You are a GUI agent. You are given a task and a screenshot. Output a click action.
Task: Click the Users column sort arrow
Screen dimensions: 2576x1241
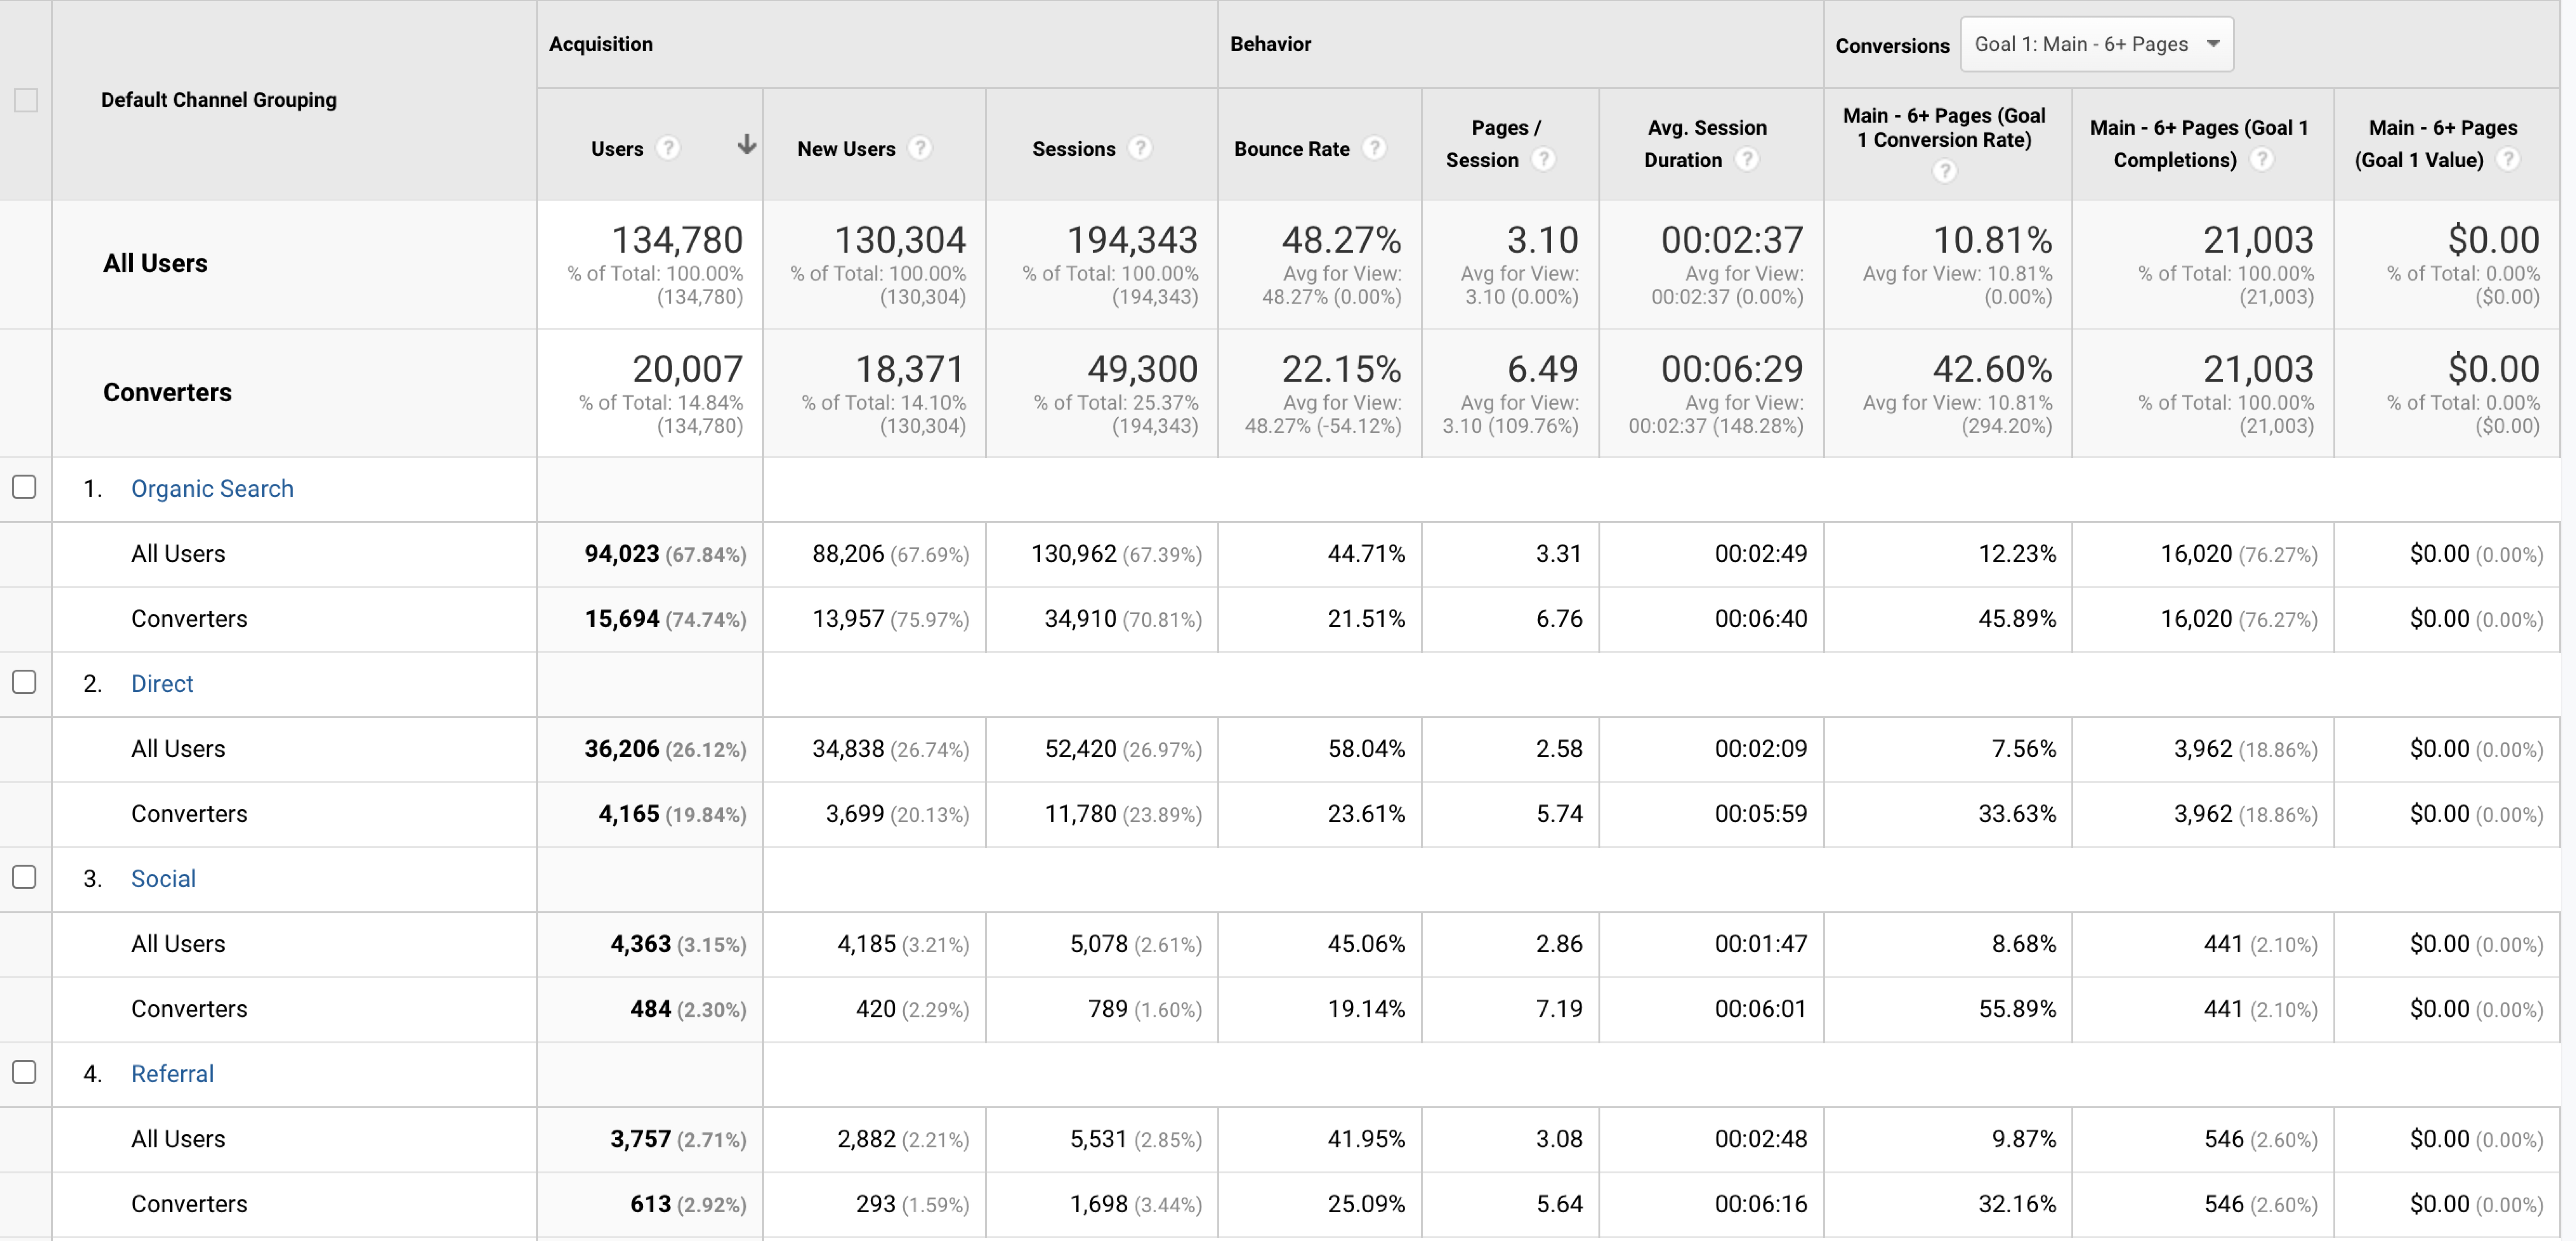746,145
